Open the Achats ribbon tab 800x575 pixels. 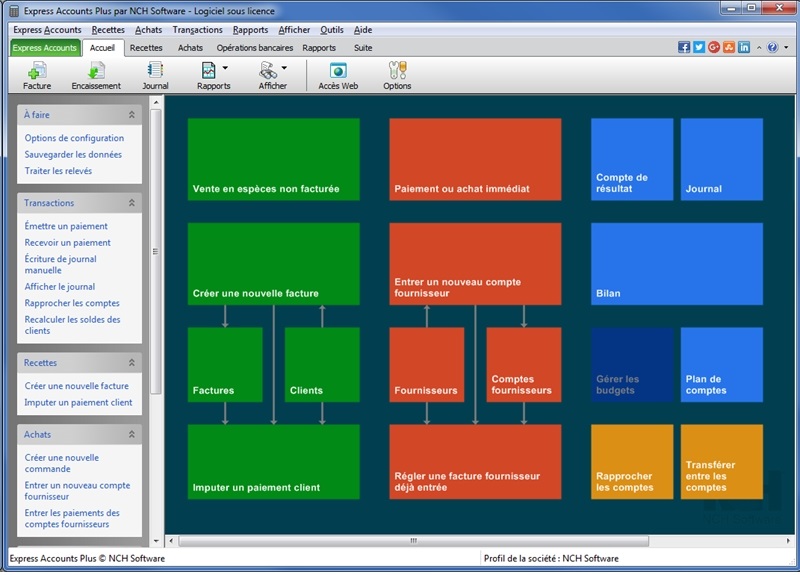point(190,48)
